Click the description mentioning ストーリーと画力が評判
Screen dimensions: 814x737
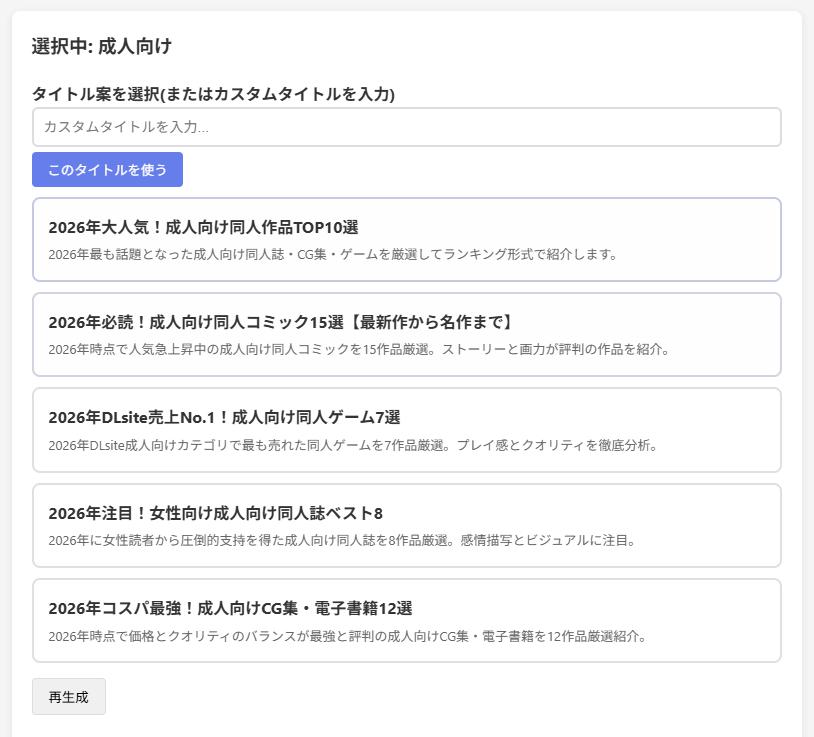pos(358,349)
